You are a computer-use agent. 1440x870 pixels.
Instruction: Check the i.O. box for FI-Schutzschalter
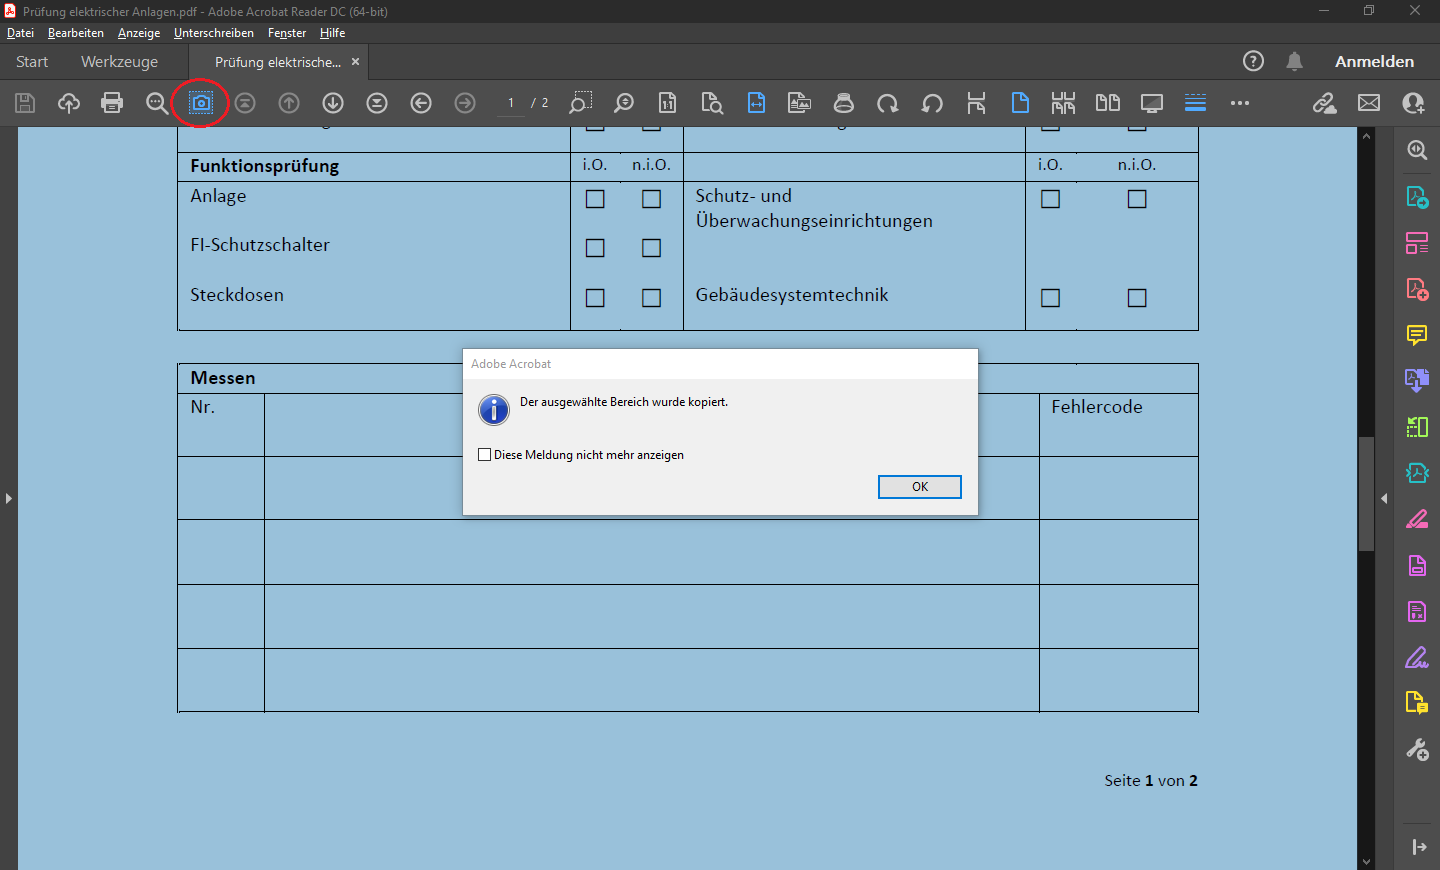pos(595,248)
